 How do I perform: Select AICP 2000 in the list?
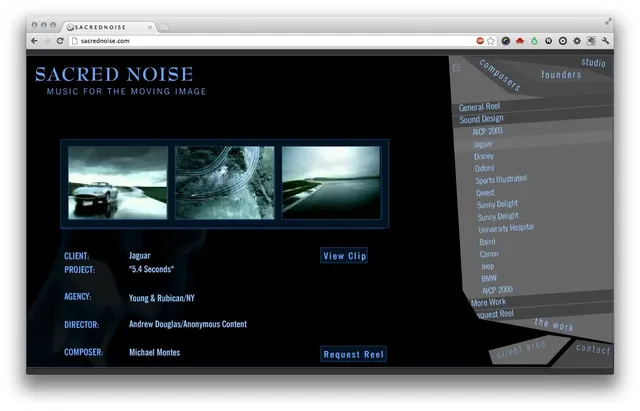497,290
